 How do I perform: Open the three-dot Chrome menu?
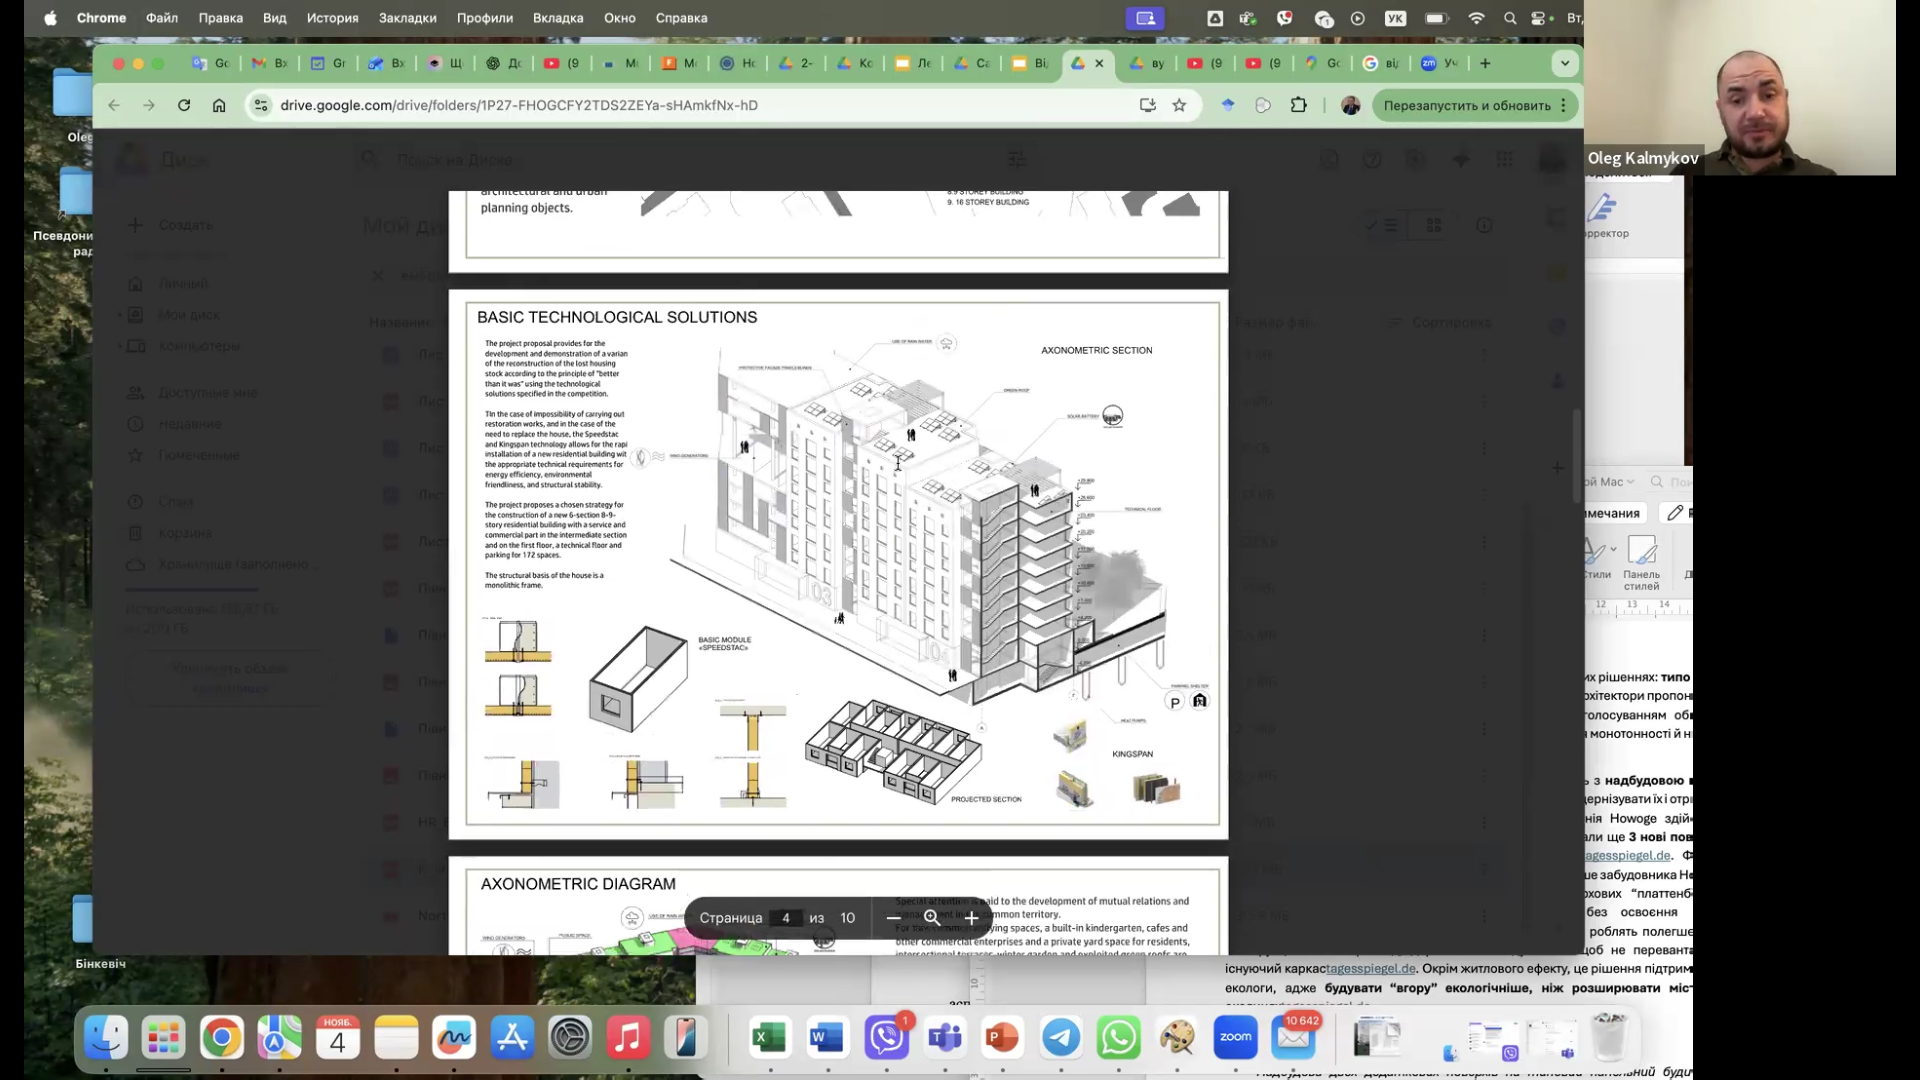pos(1564,105)
